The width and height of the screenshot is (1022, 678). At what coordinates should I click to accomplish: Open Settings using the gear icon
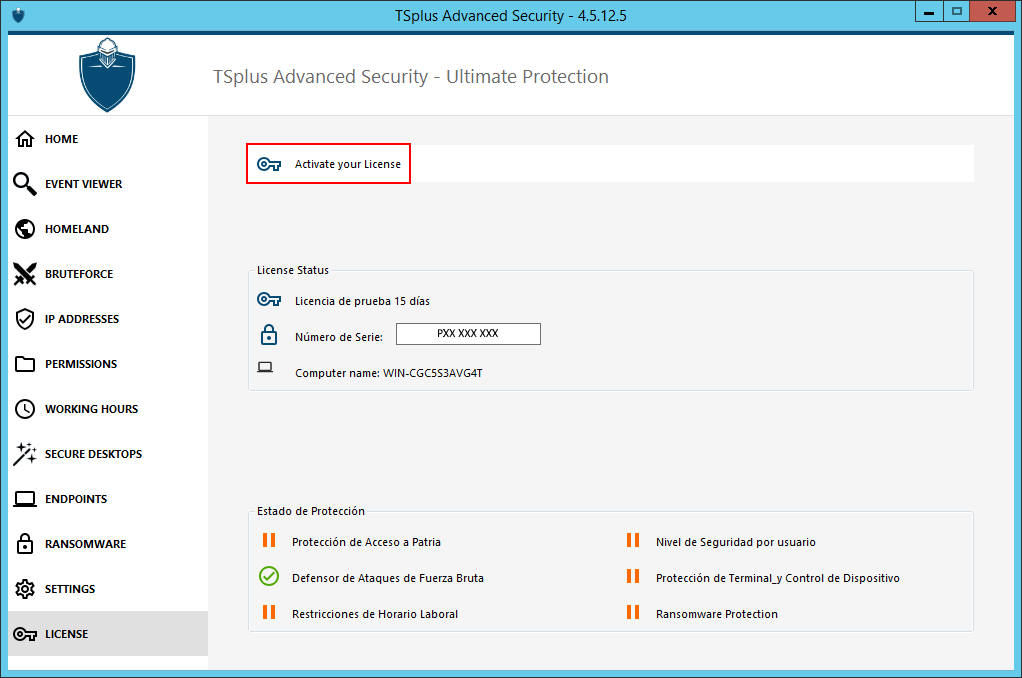click(25, 589)
